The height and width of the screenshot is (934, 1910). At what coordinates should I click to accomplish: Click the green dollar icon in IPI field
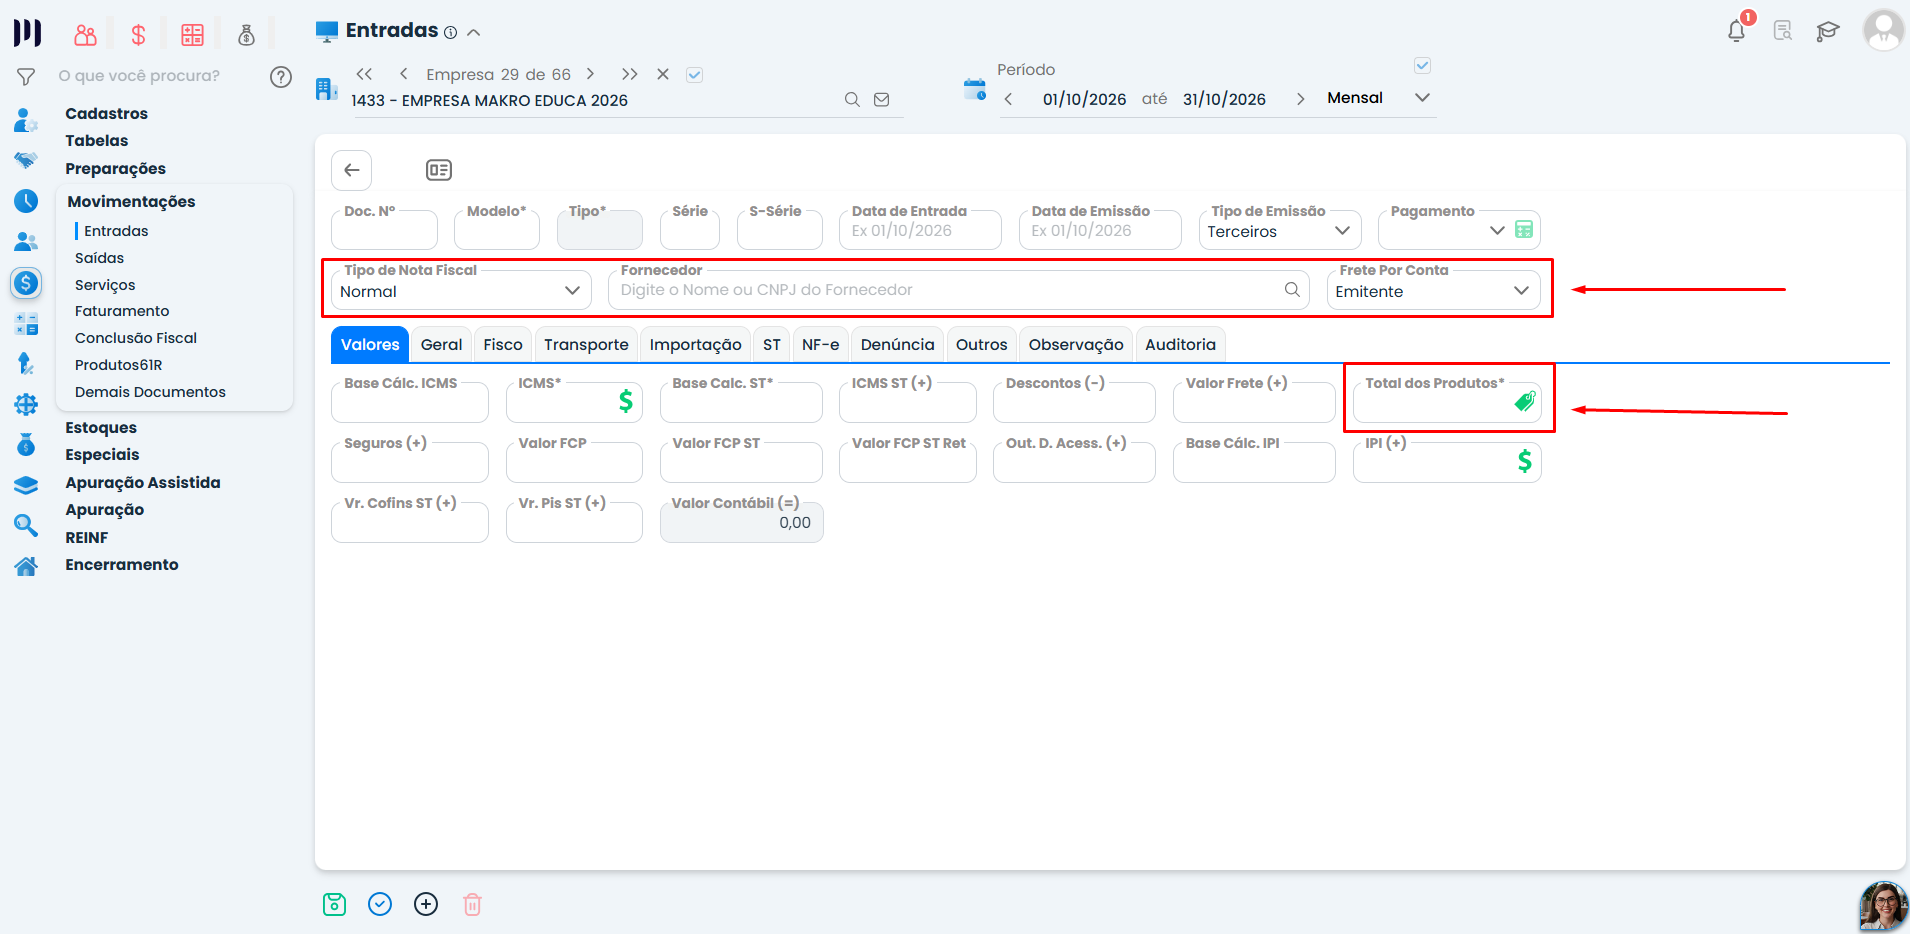(1525, 461)
